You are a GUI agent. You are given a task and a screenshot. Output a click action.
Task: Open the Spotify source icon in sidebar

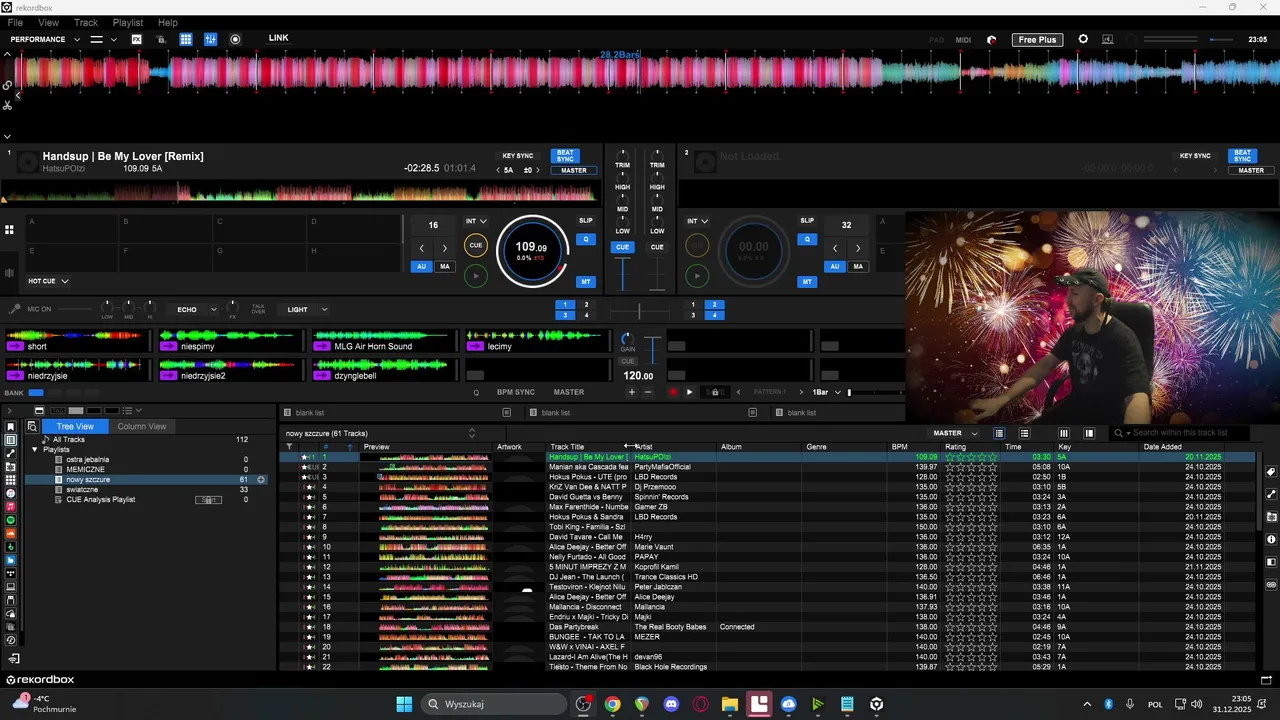click(x=11, y=520)
